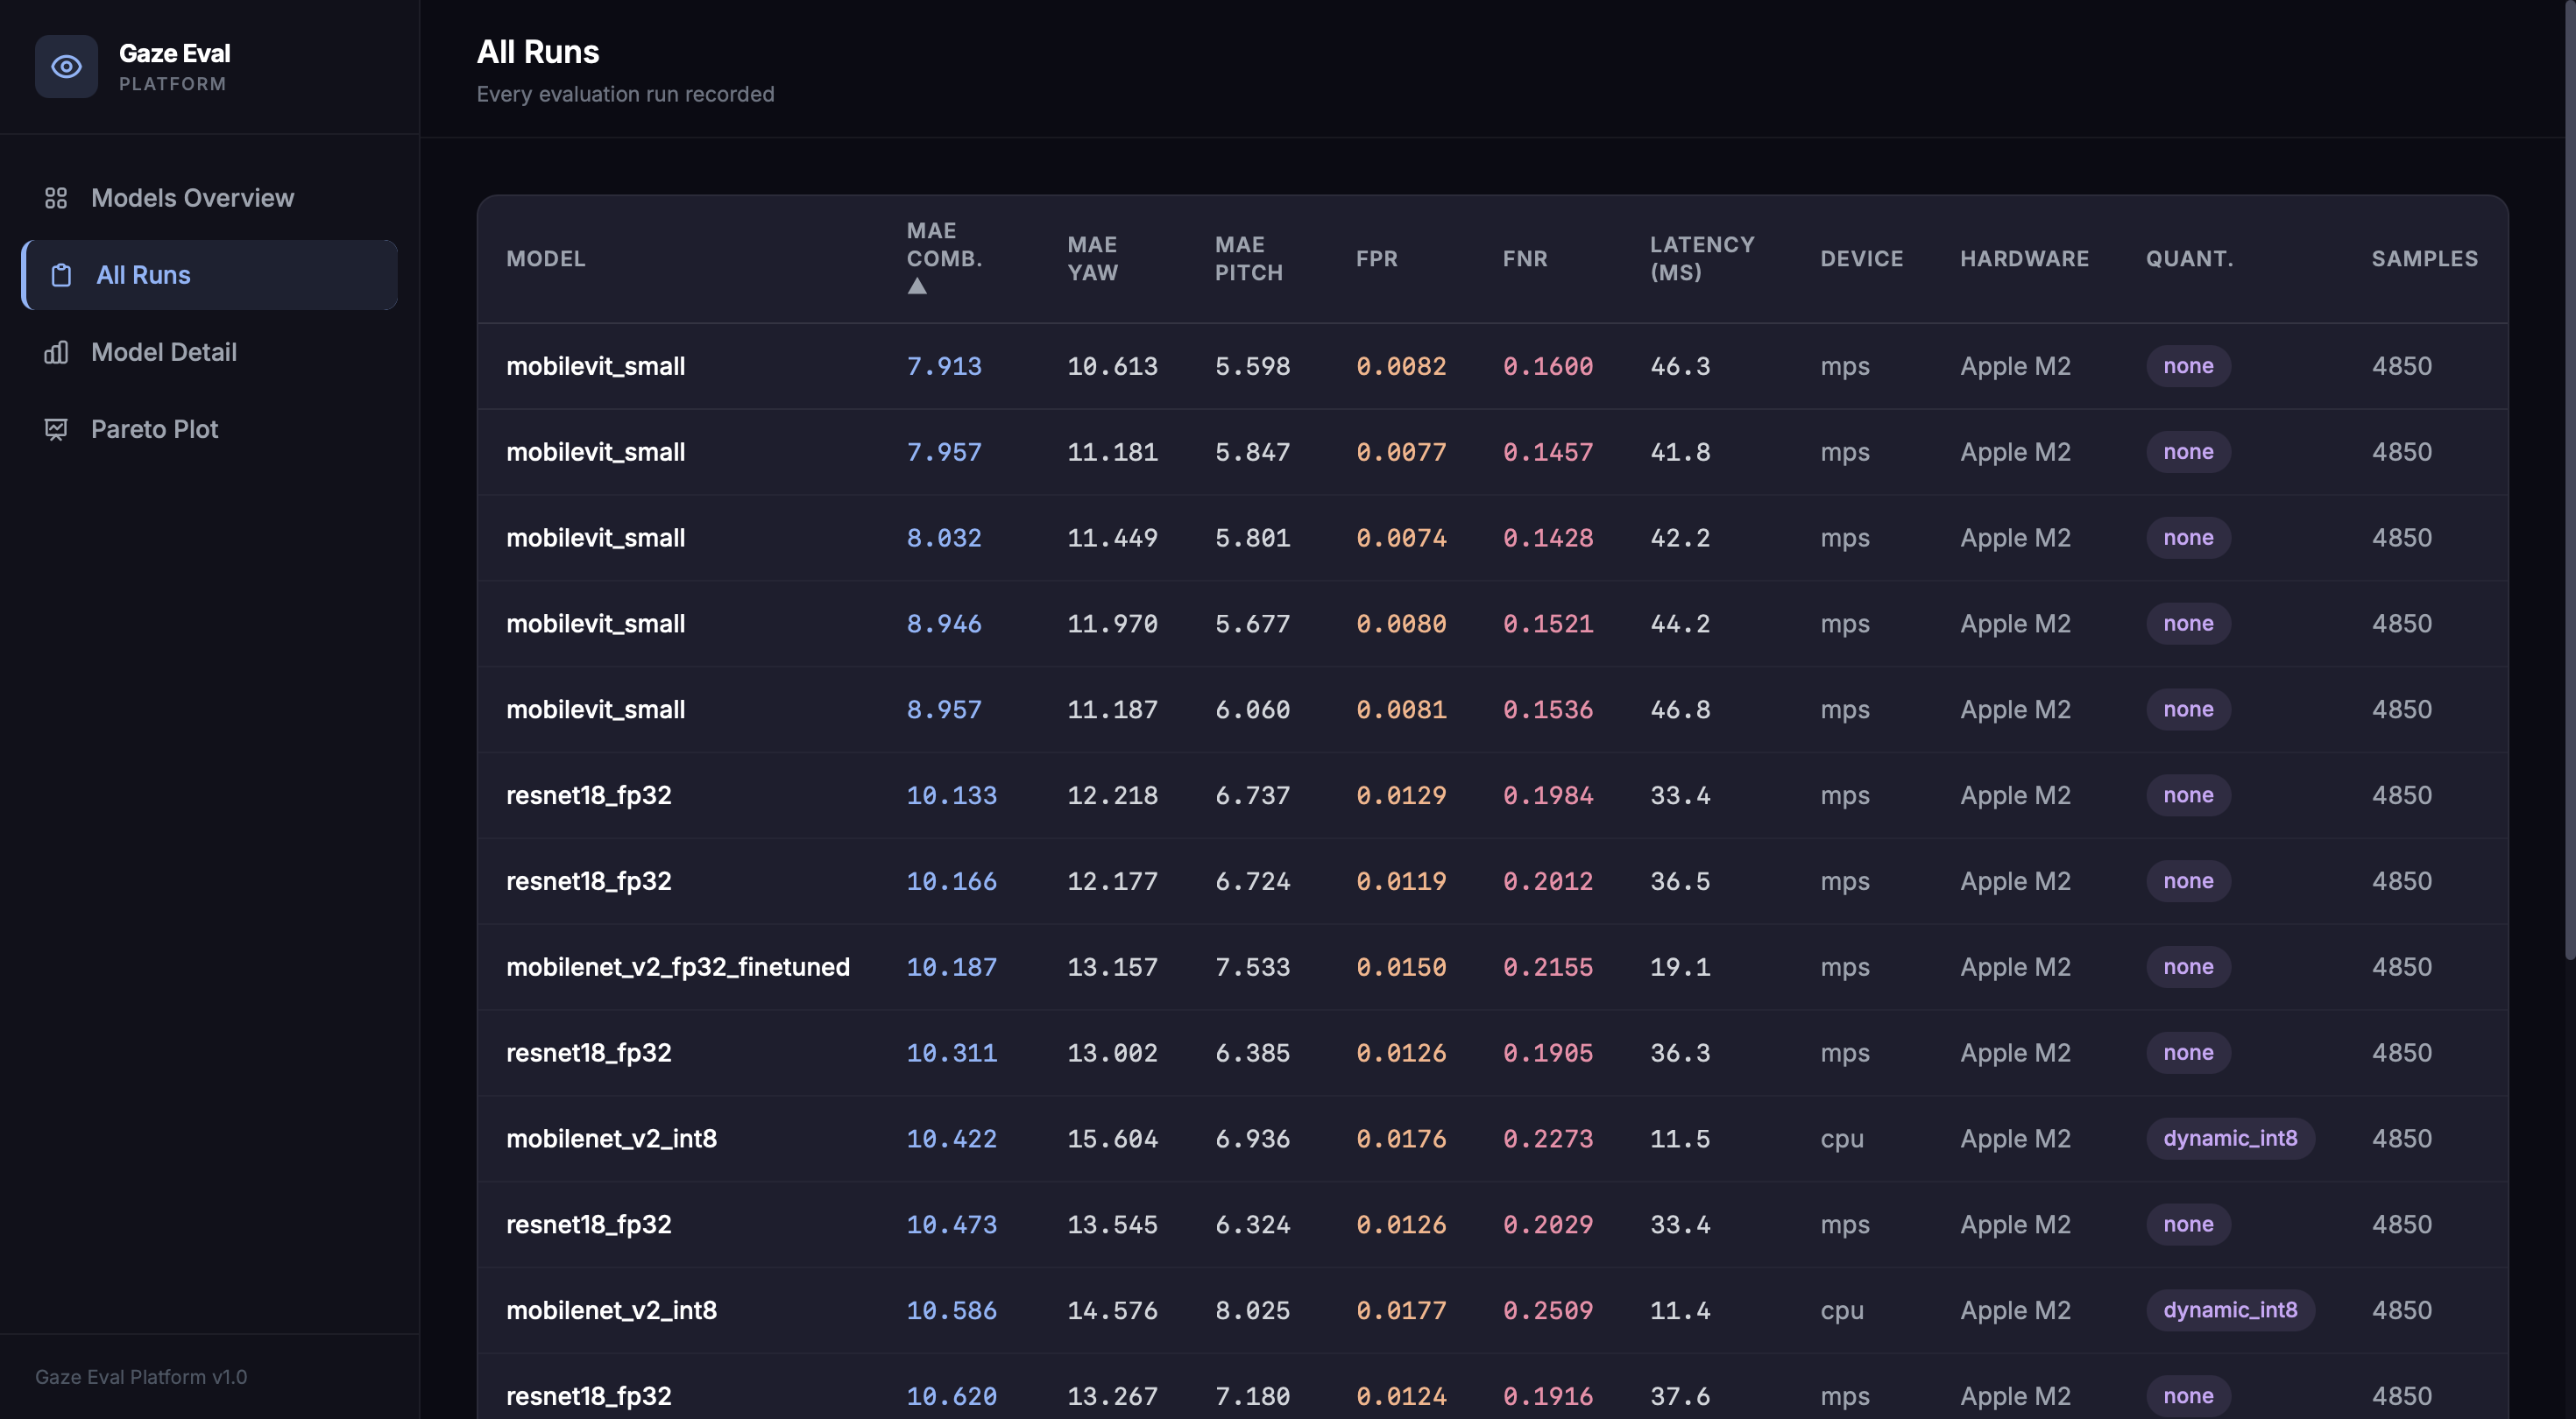Select resnet18_fp32 row with MAE 10.311

tap(1492, 1053)
